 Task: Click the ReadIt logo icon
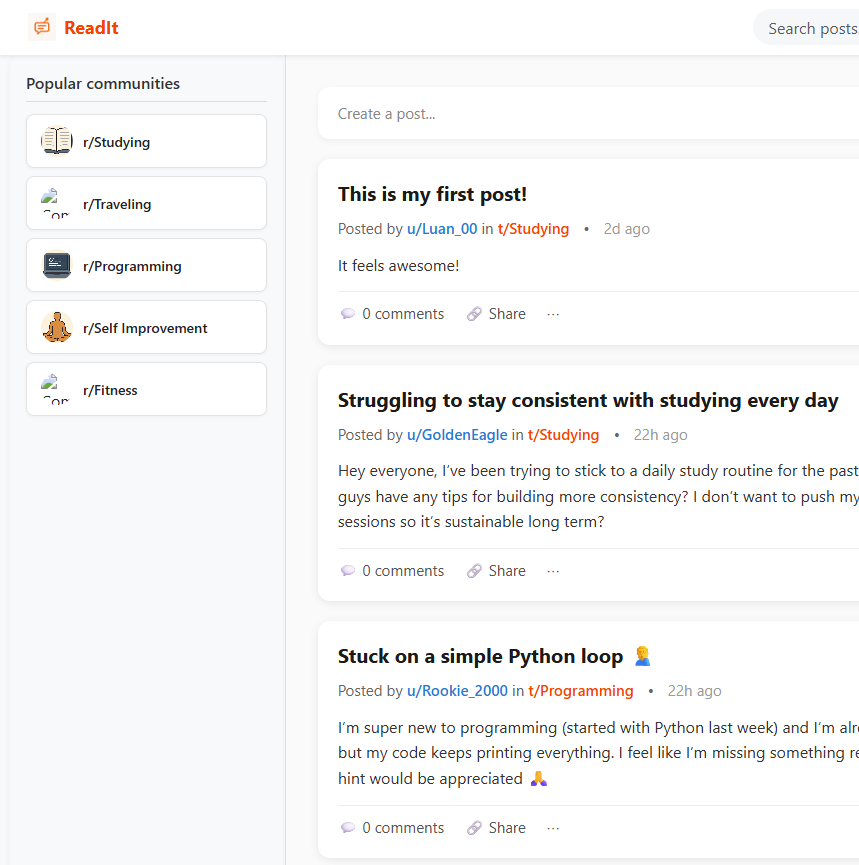(x=42, y=27)
